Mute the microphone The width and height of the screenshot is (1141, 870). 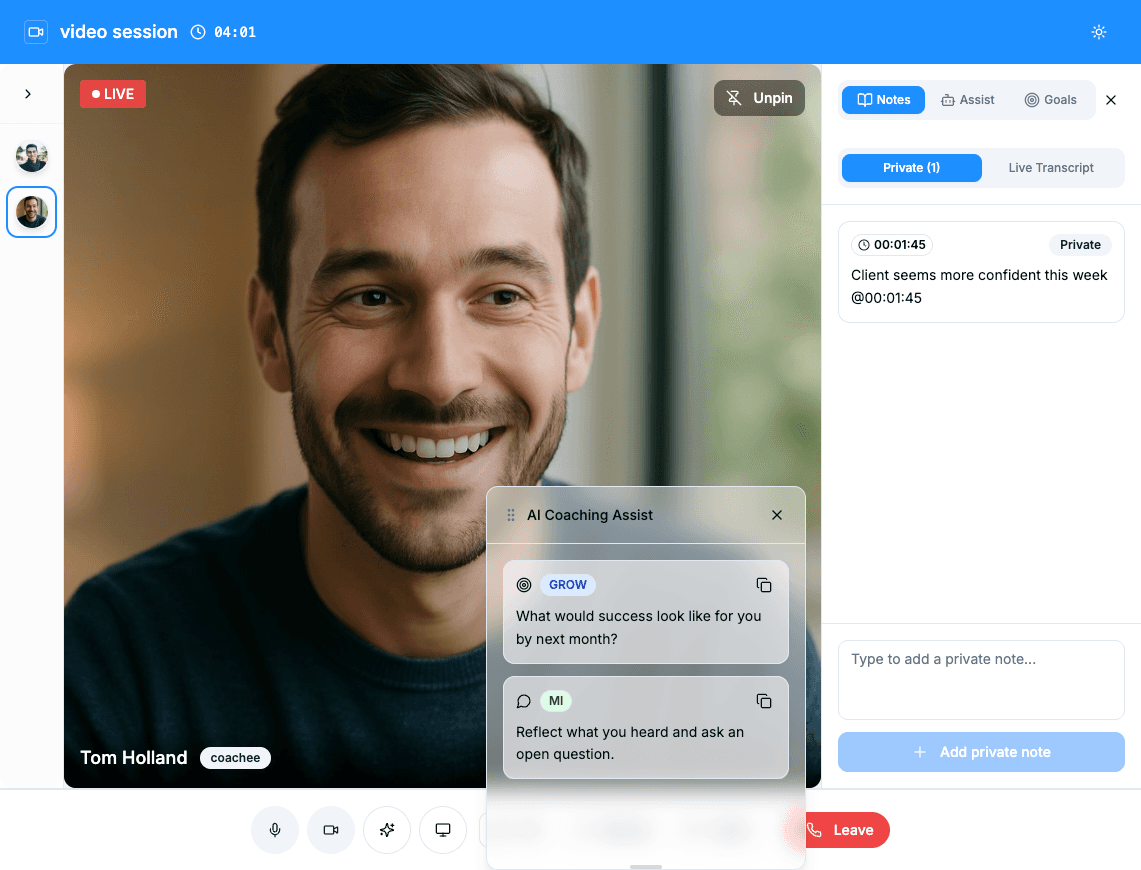pyautogui.click(x=275, y=830)
